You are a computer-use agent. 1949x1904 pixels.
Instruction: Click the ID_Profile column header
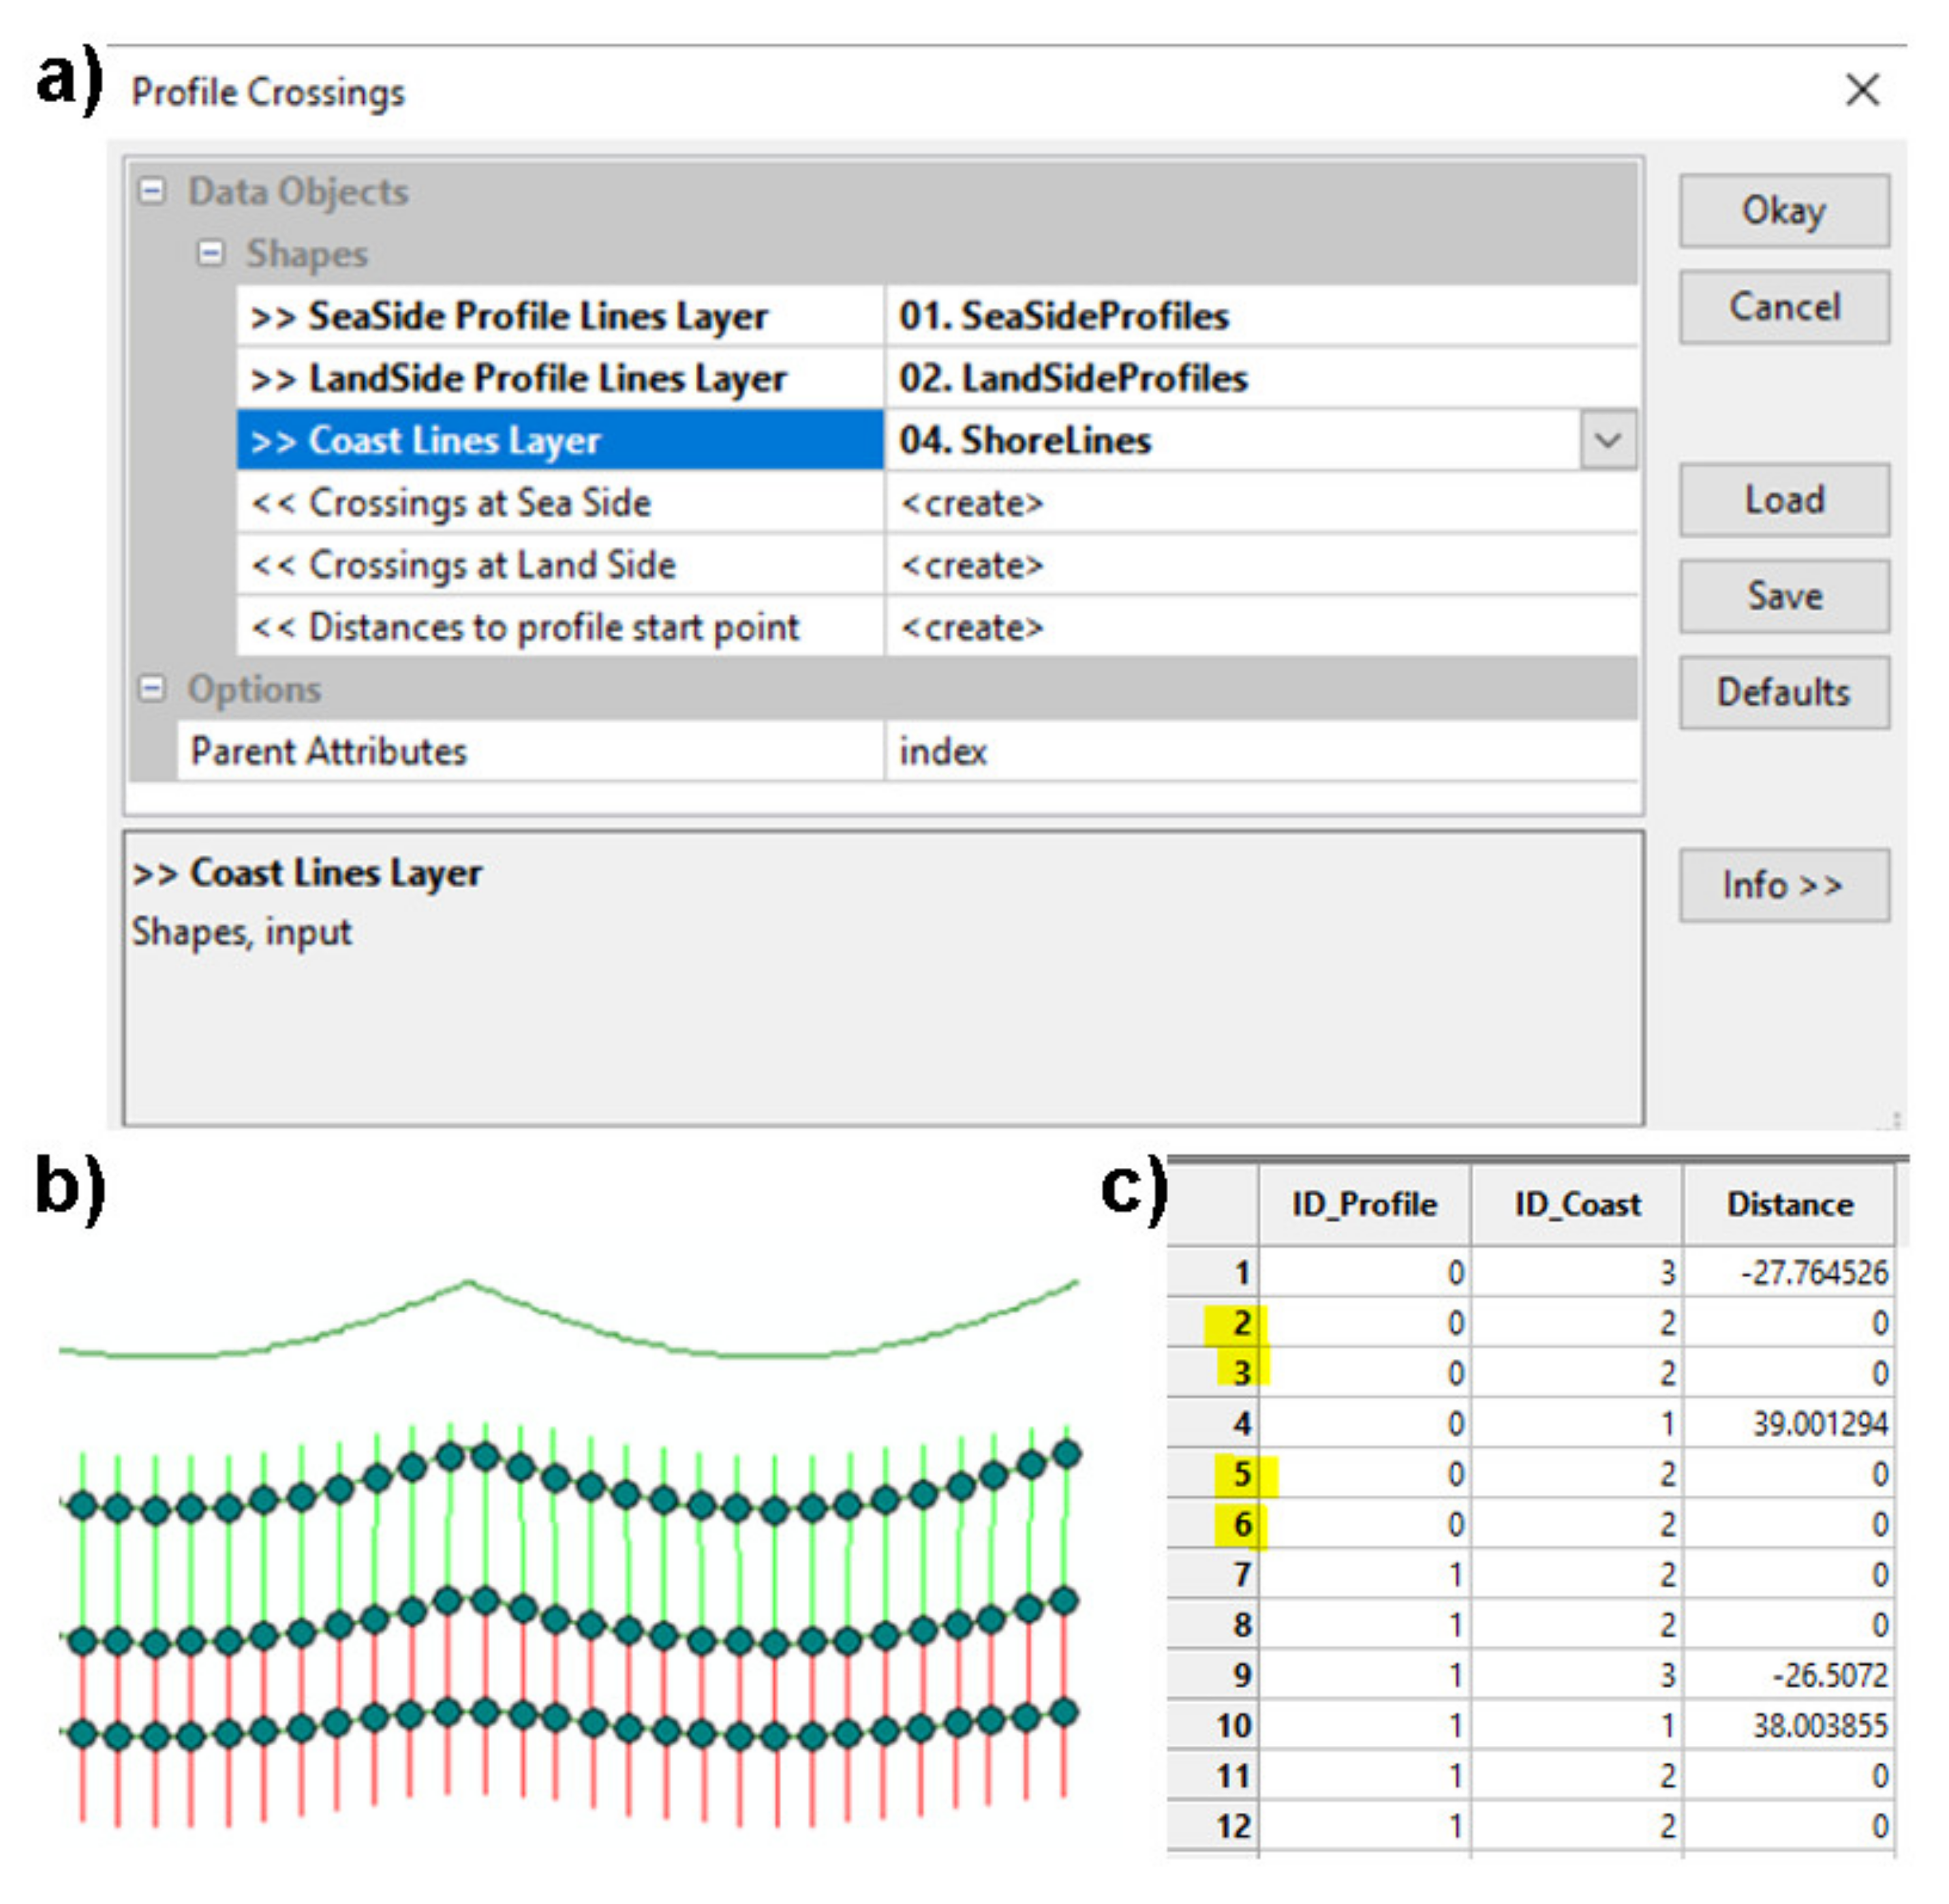click(x=1364, y=1204)
